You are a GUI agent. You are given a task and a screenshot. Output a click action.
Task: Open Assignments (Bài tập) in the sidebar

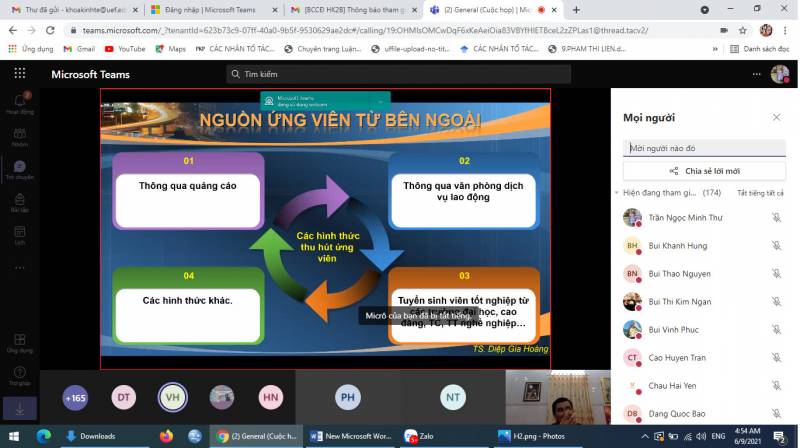19,203
